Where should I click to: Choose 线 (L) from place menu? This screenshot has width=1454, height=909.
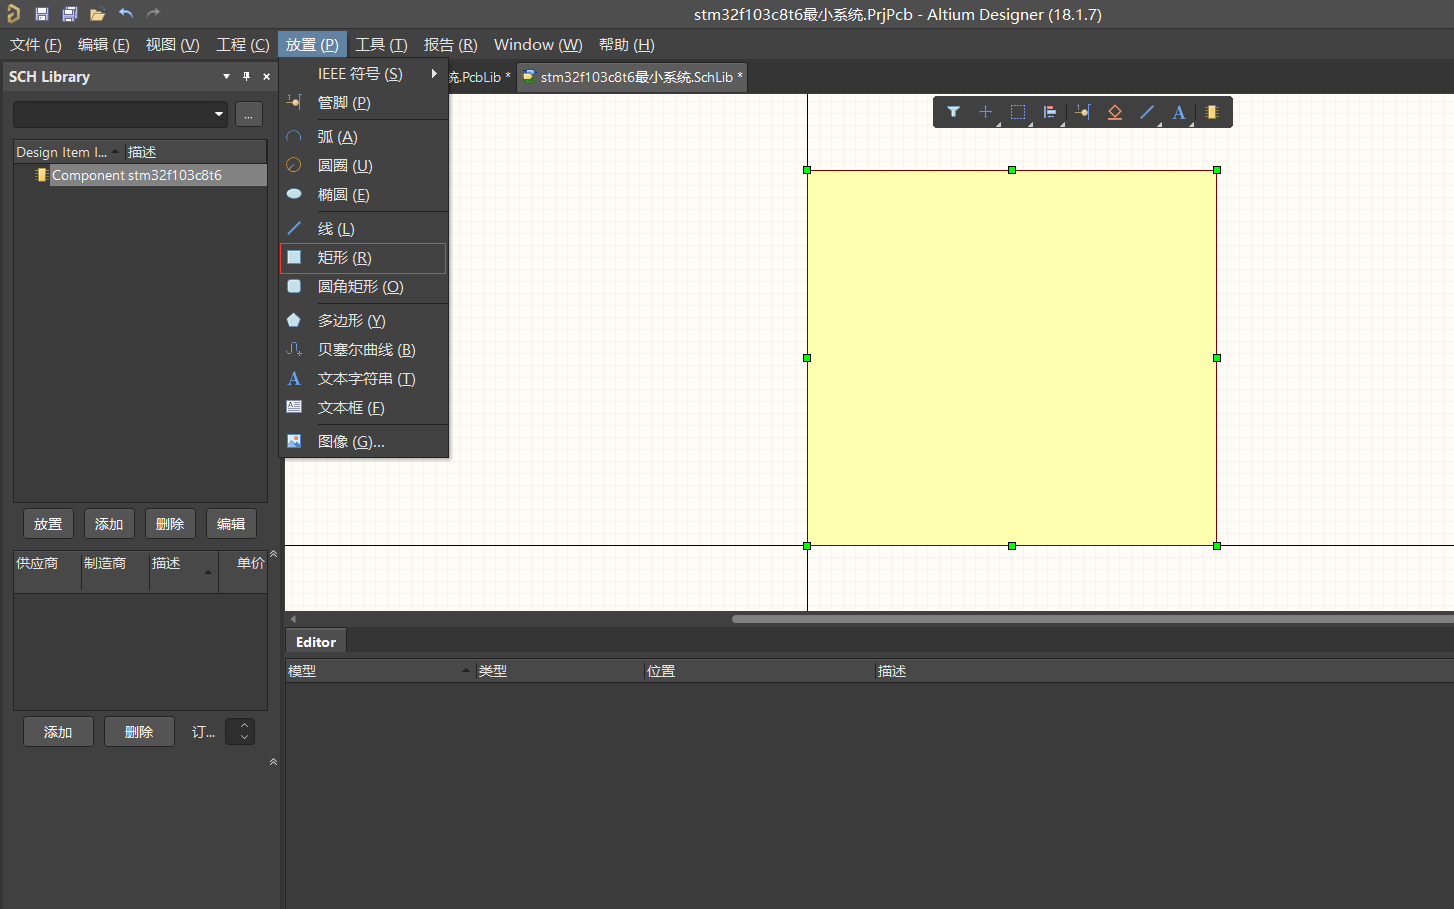362,229
